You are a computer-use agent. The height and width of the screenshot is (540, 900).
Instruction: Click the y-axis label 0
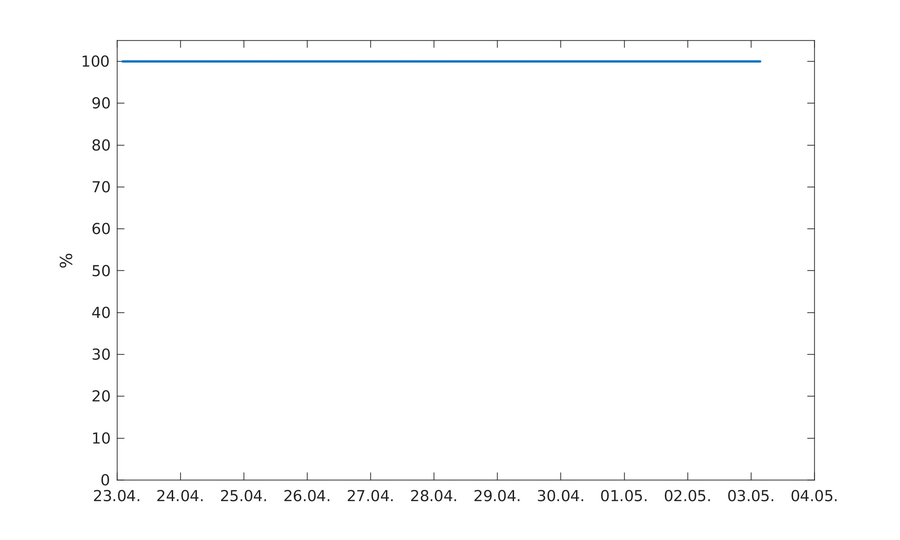pos(105,480)
